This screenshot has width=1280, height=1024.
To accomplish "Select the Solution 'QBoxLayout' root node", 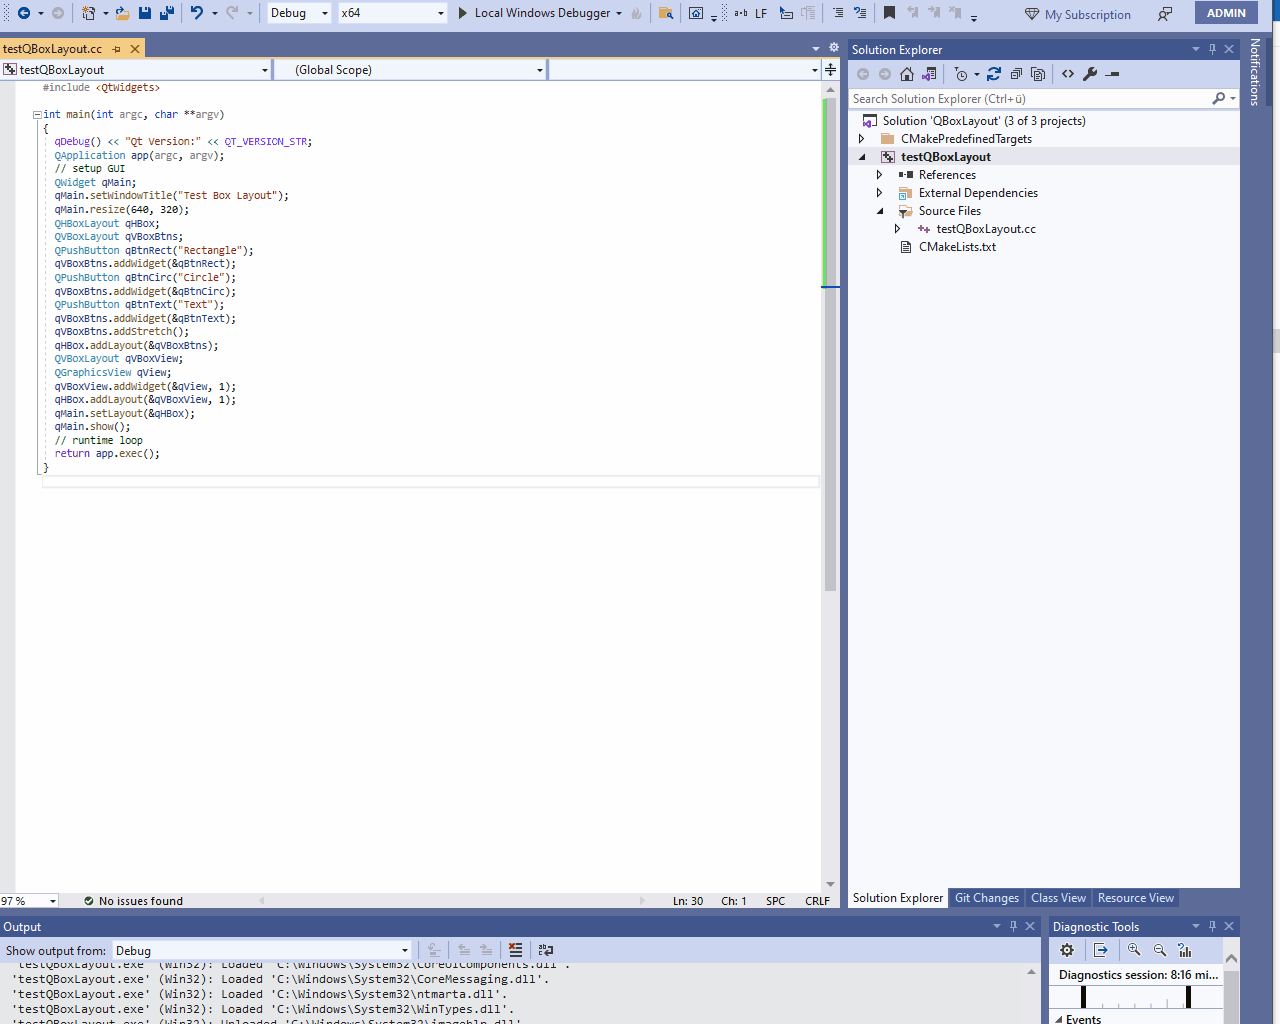I will (984, 121).
